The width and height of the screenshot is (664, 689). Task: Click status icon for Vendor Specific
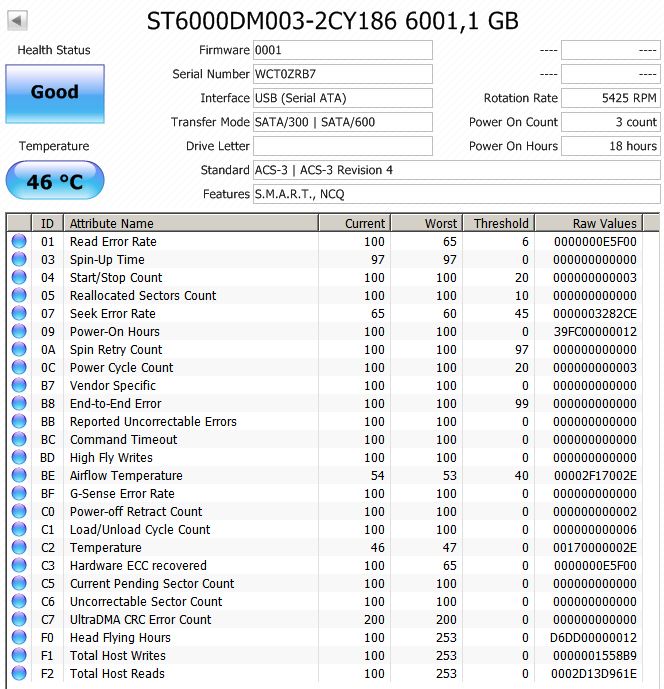pos(19,385)
